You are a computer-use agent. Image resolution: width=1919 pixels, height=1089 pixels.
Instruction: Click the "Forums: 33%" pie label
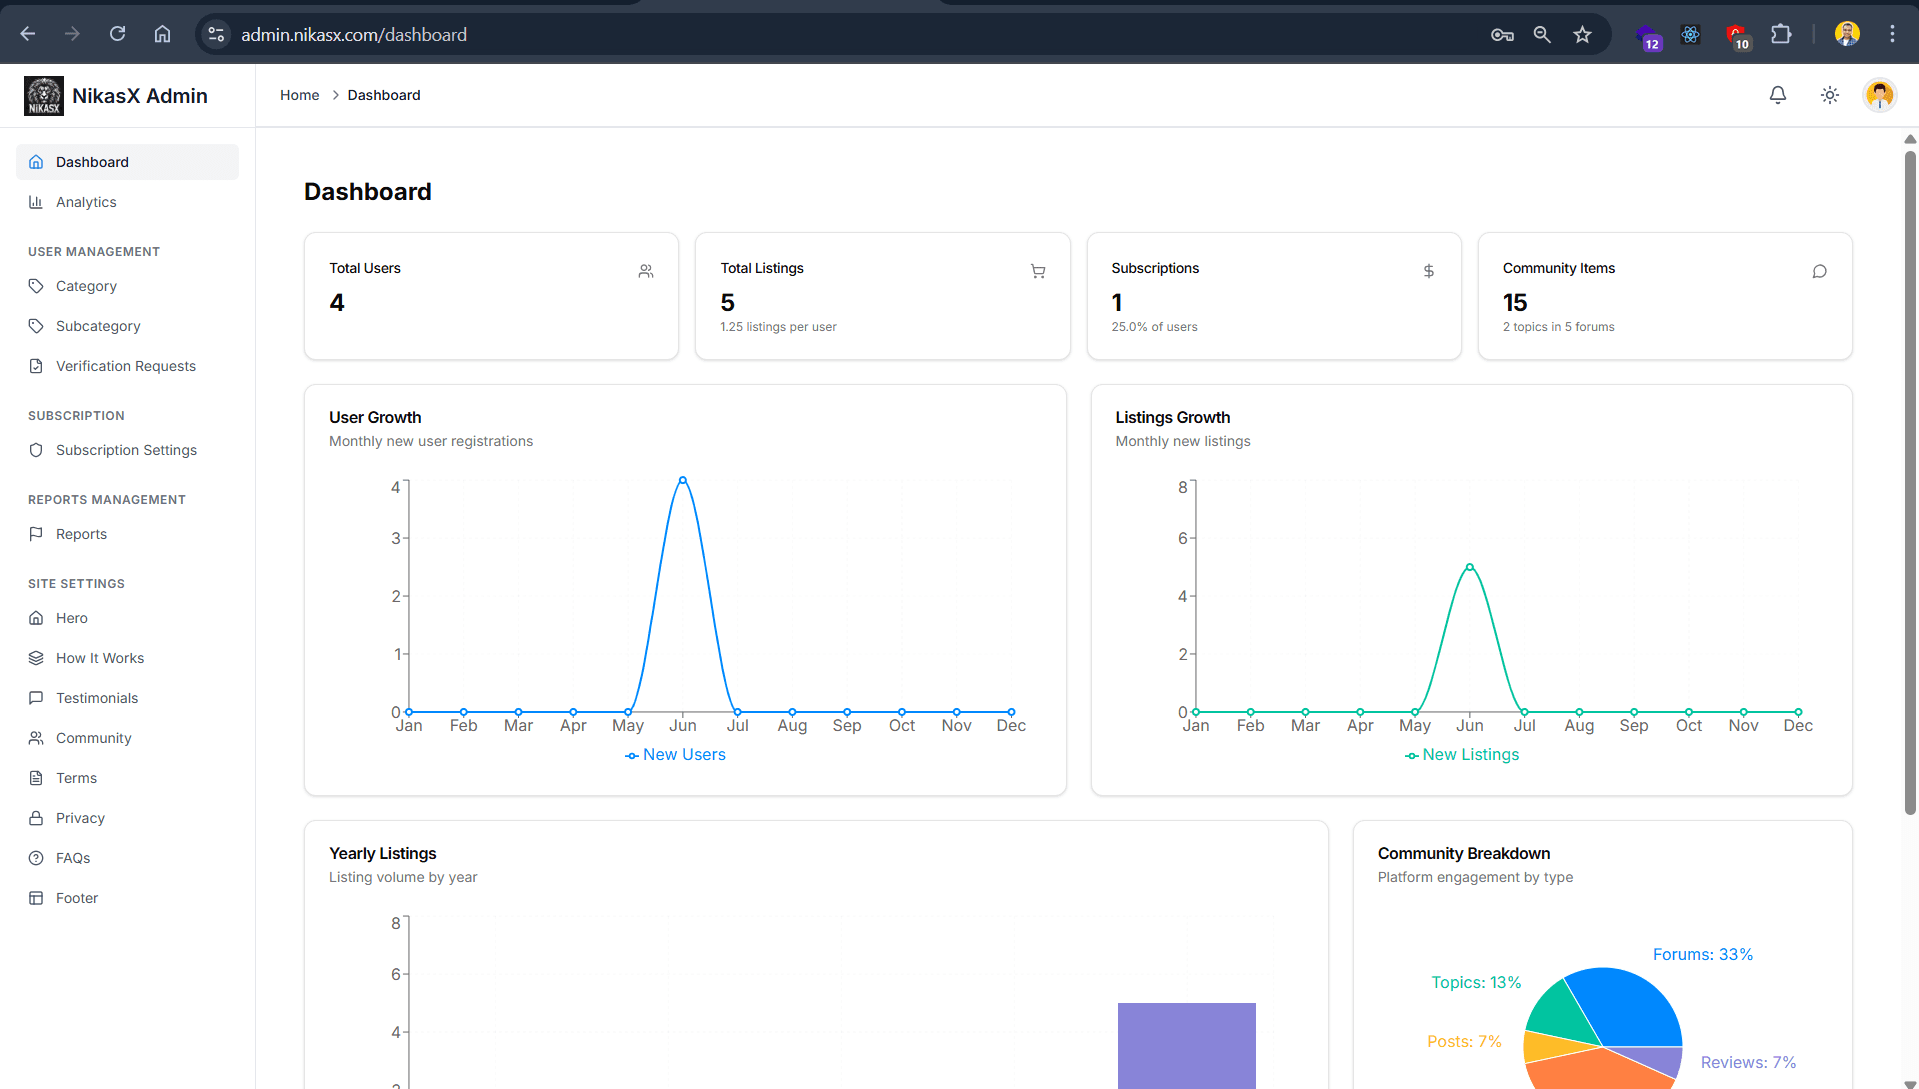(x=1702, y=955)
